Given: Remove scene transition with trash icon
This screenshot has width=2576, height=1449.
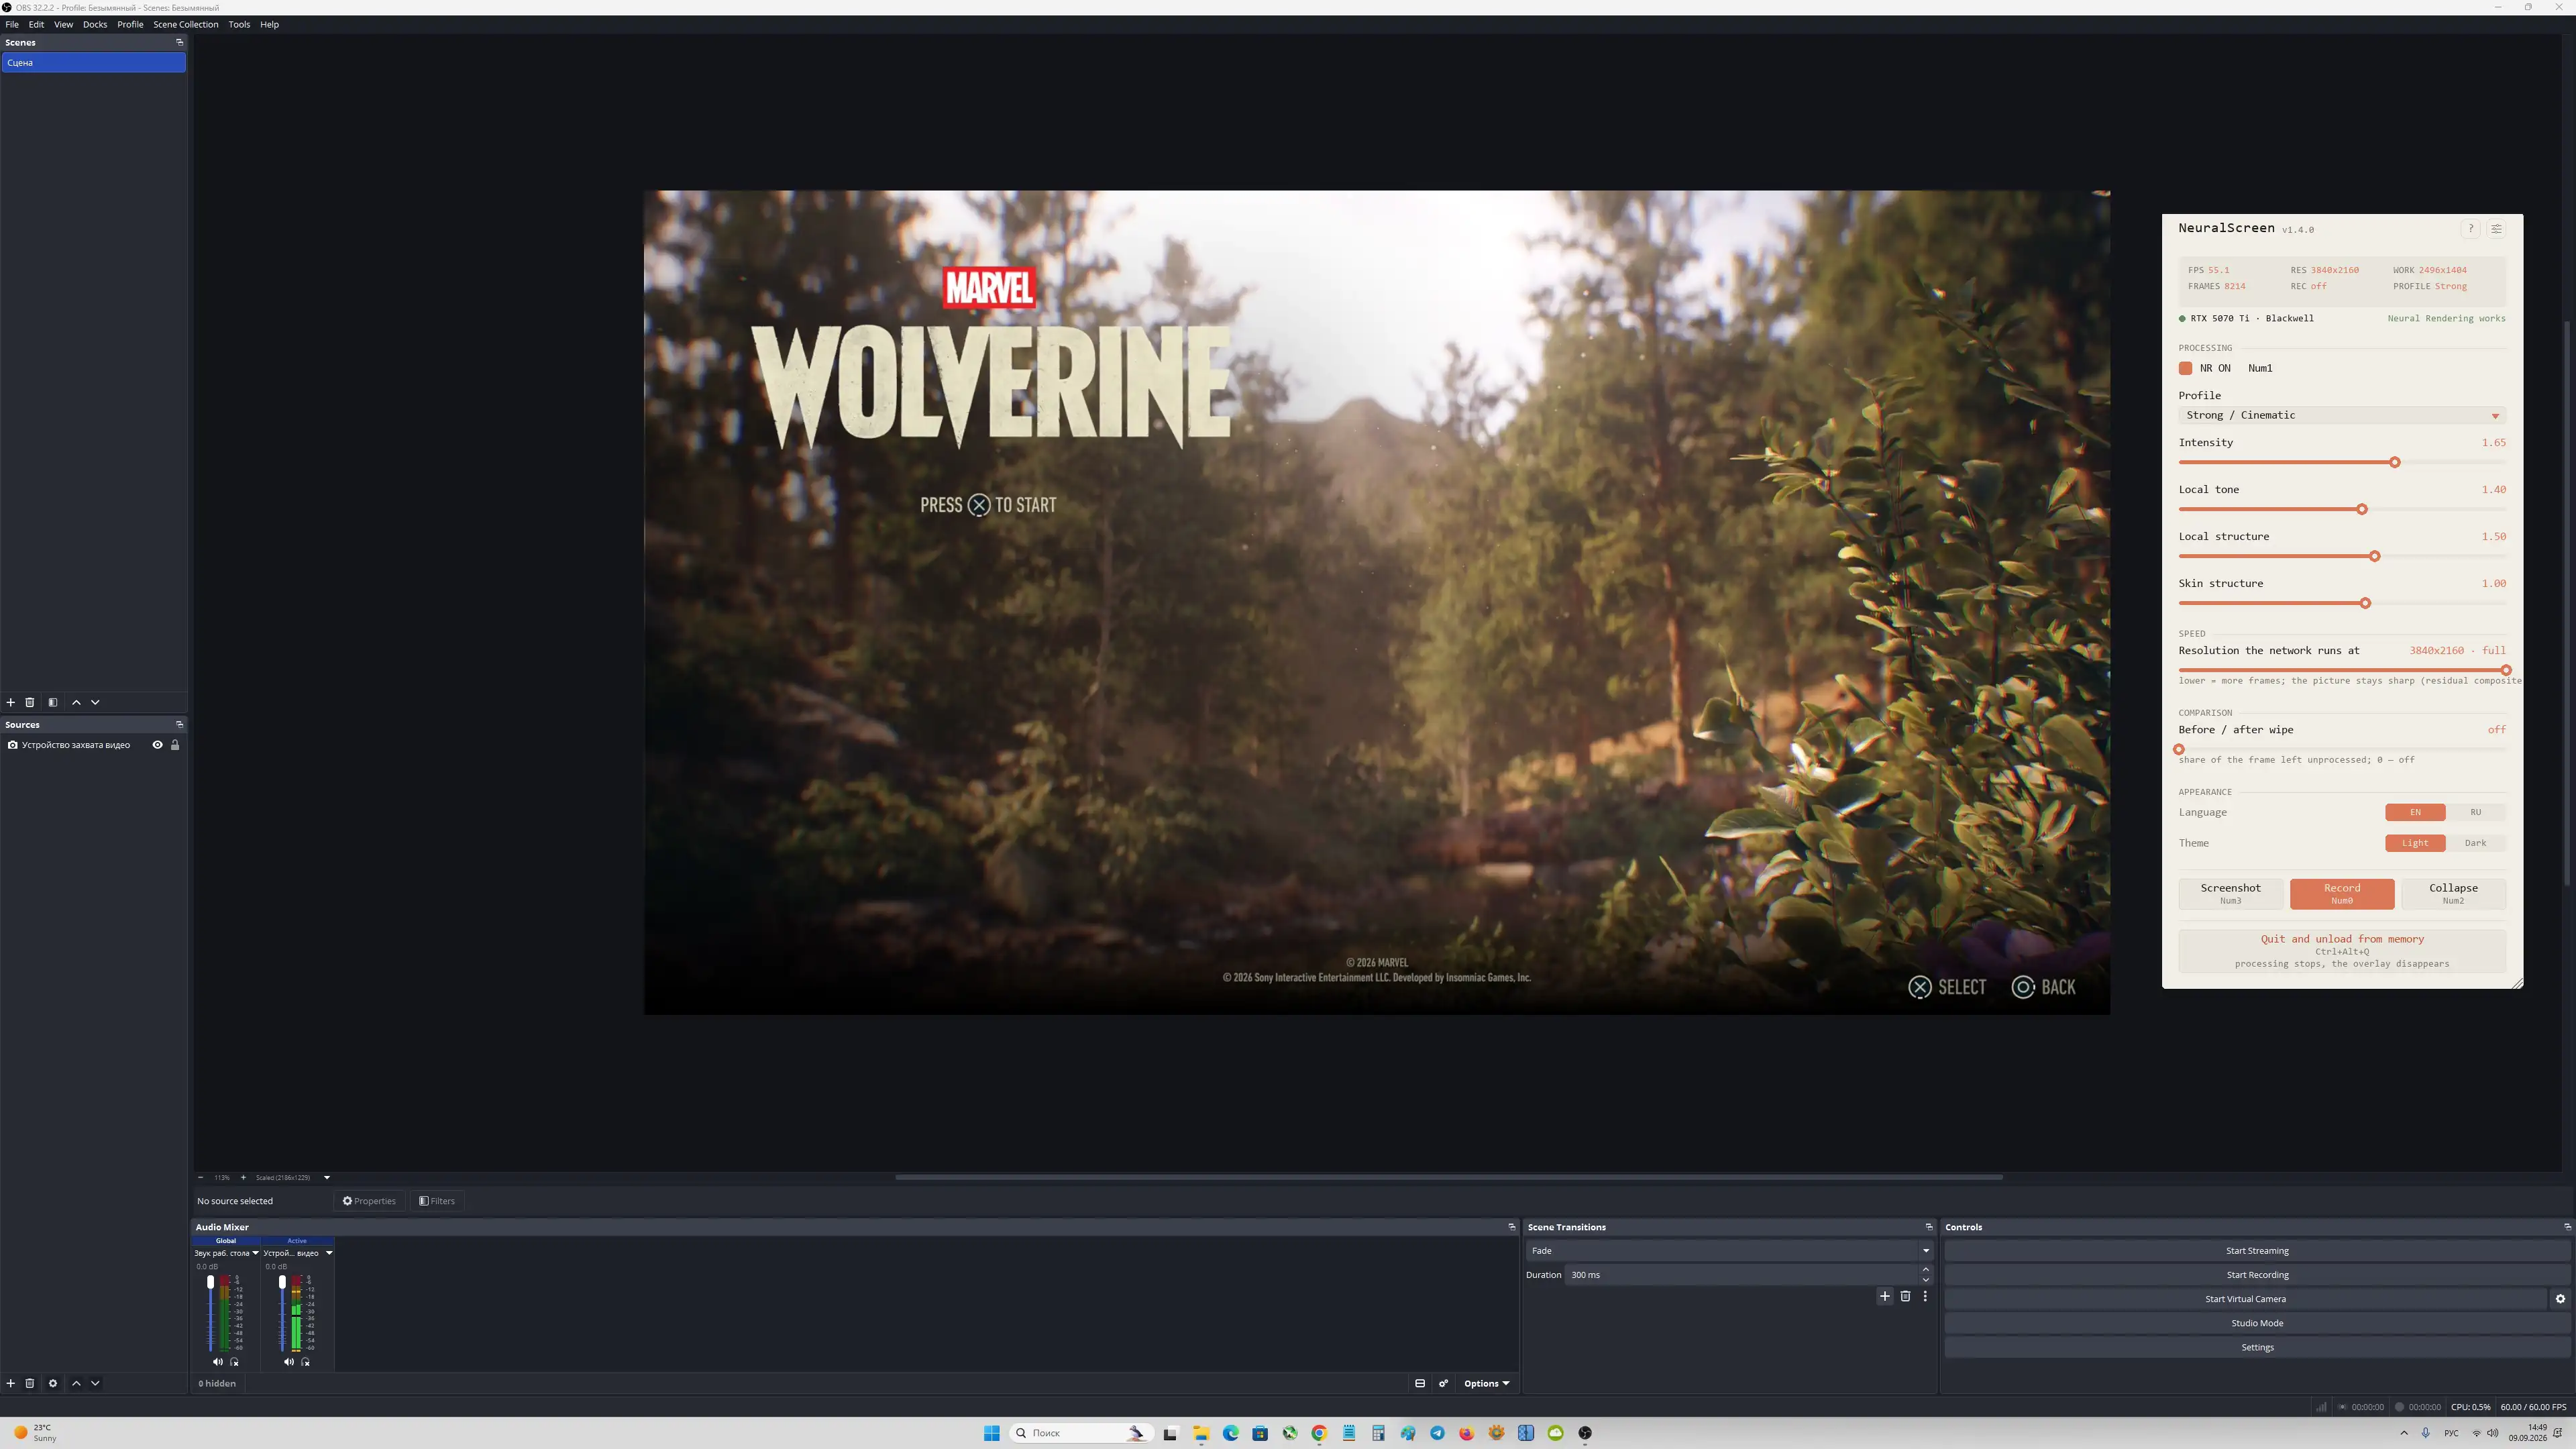Looking at the screenshot, I should click(x=1905, y=1296).
